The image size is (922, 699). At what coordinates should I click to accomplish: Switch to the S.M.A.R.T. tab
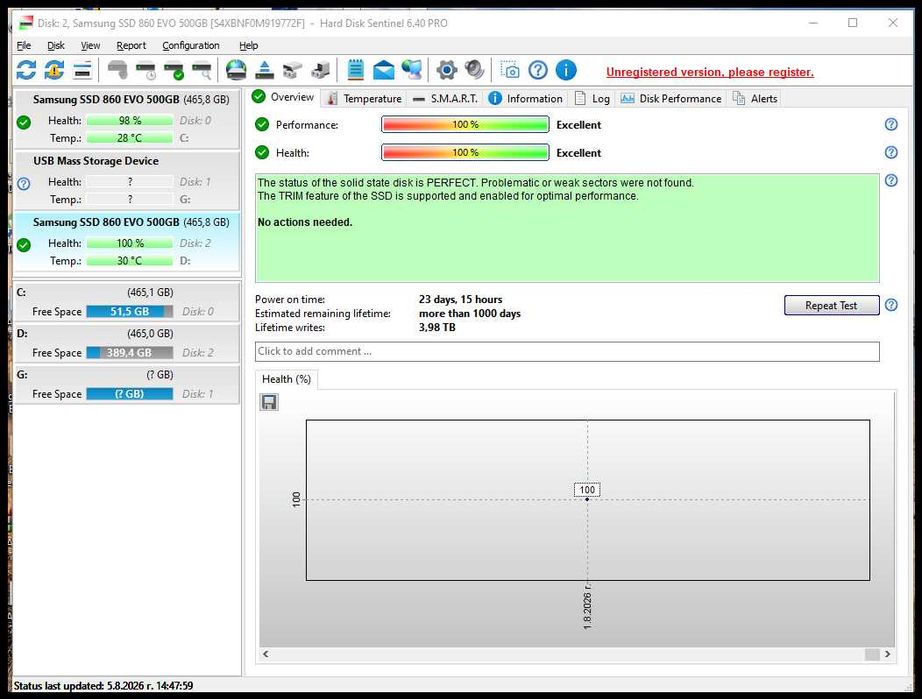pyautogui.click(x=445, y=99)
